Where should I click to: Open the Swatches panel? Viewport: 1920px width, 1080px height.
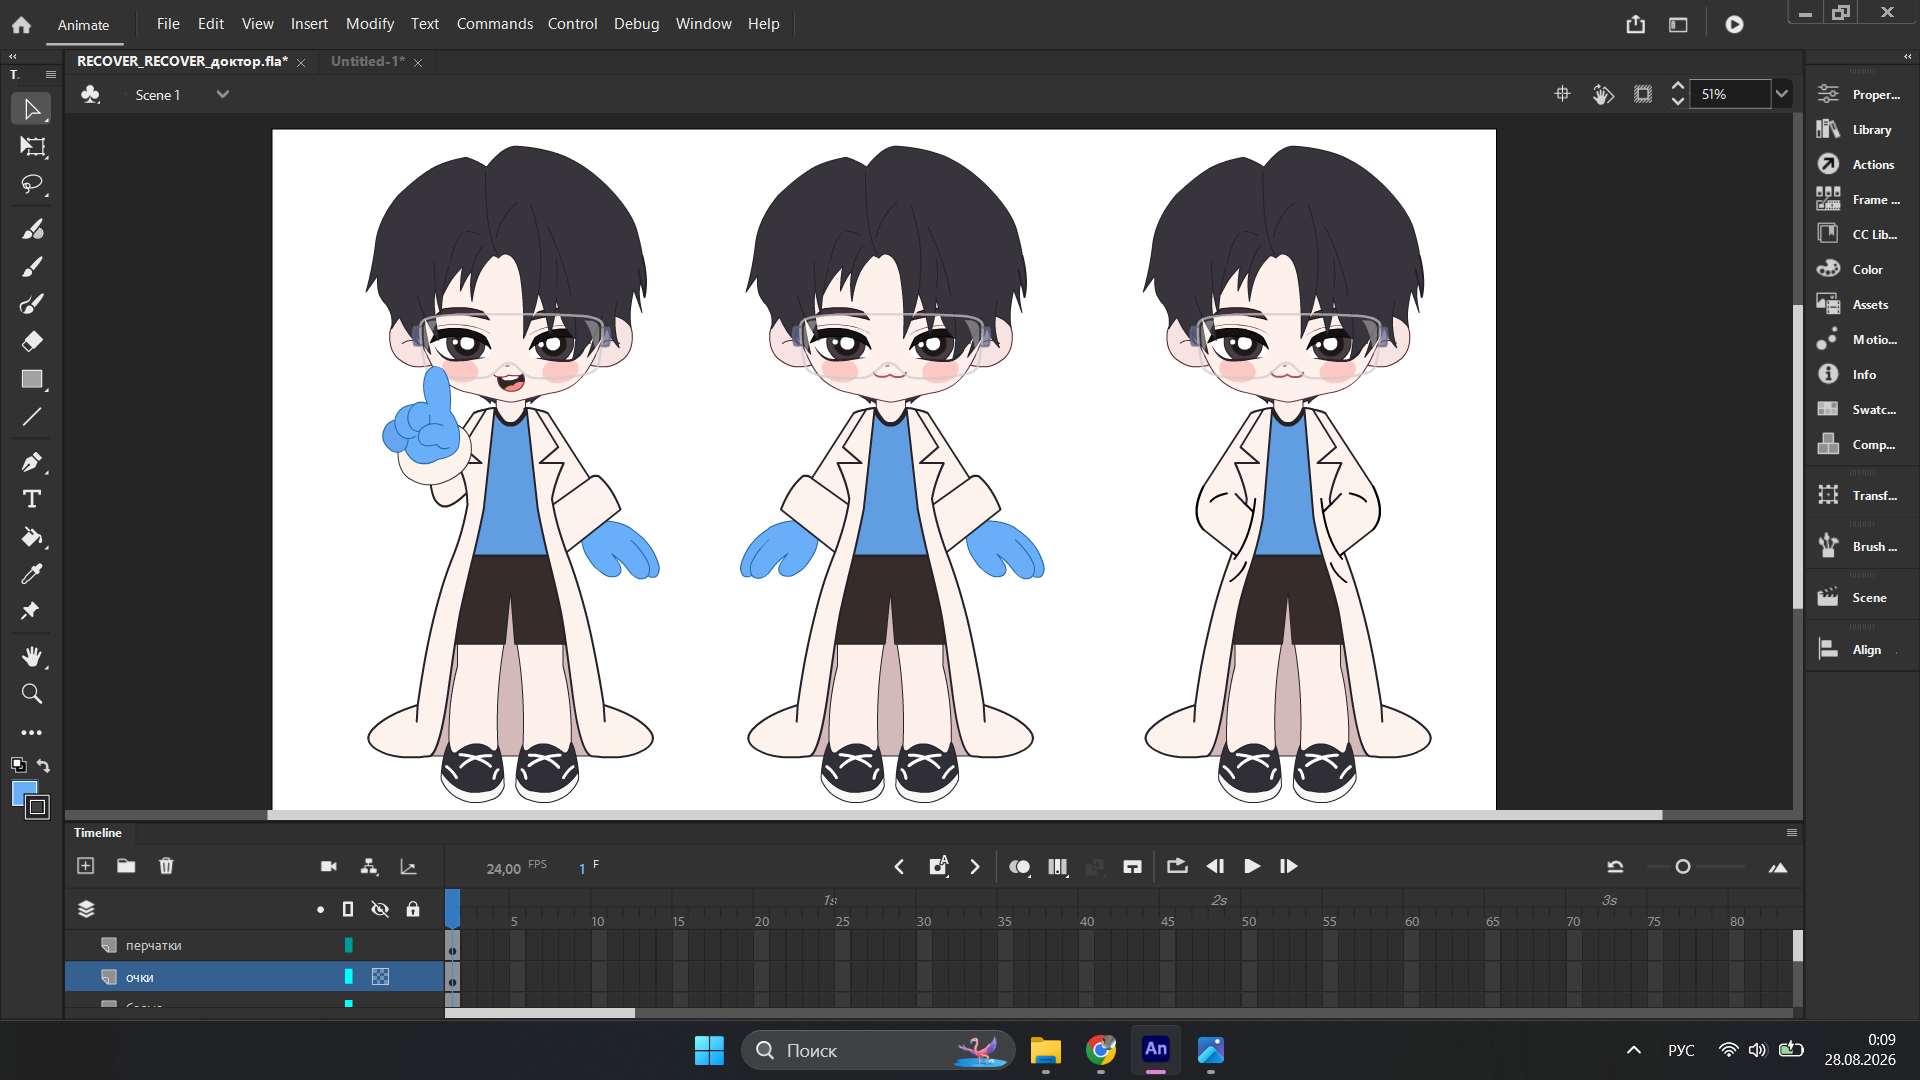1857,409
